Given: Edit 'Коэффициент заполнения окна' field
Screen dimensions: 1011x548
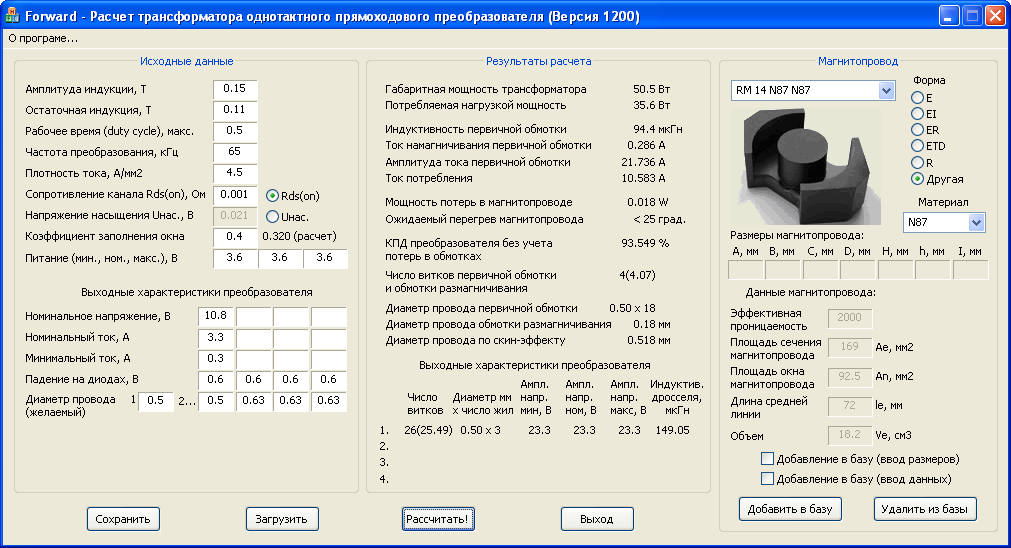Looking at the screenshot, I should point(235,237).
